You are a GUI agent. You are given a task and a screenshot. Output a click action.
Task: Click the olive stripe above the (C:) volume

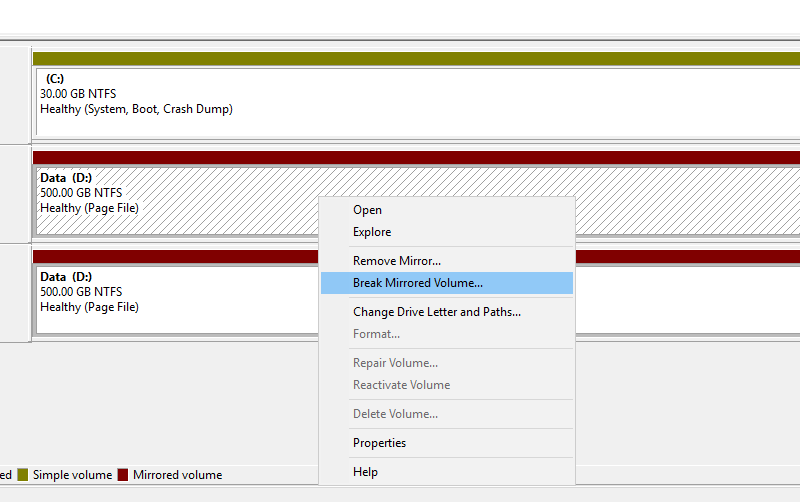[400, 58]
